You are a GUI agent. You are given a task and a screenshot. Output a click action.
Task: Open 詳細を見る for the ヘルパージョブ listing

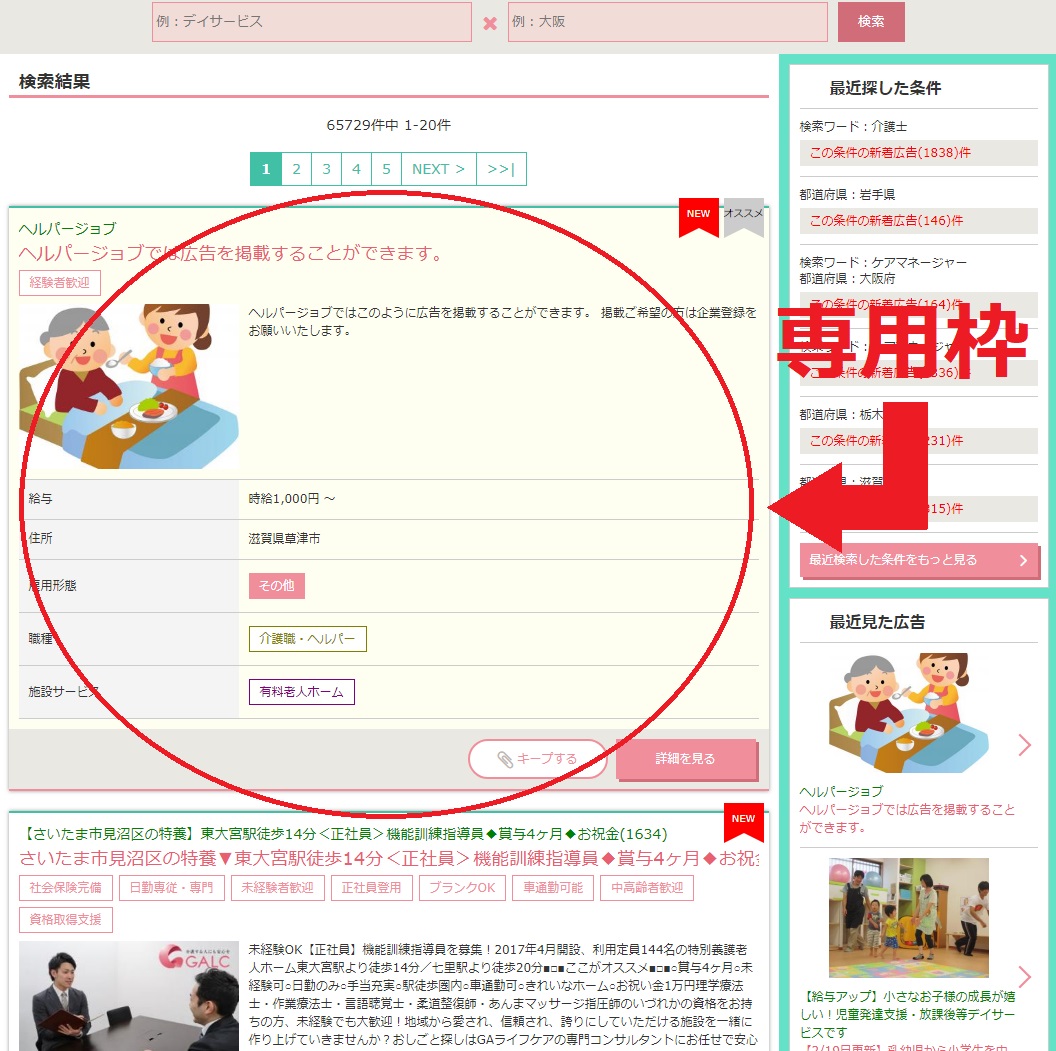pyautogui.click(x=686, y=759)
